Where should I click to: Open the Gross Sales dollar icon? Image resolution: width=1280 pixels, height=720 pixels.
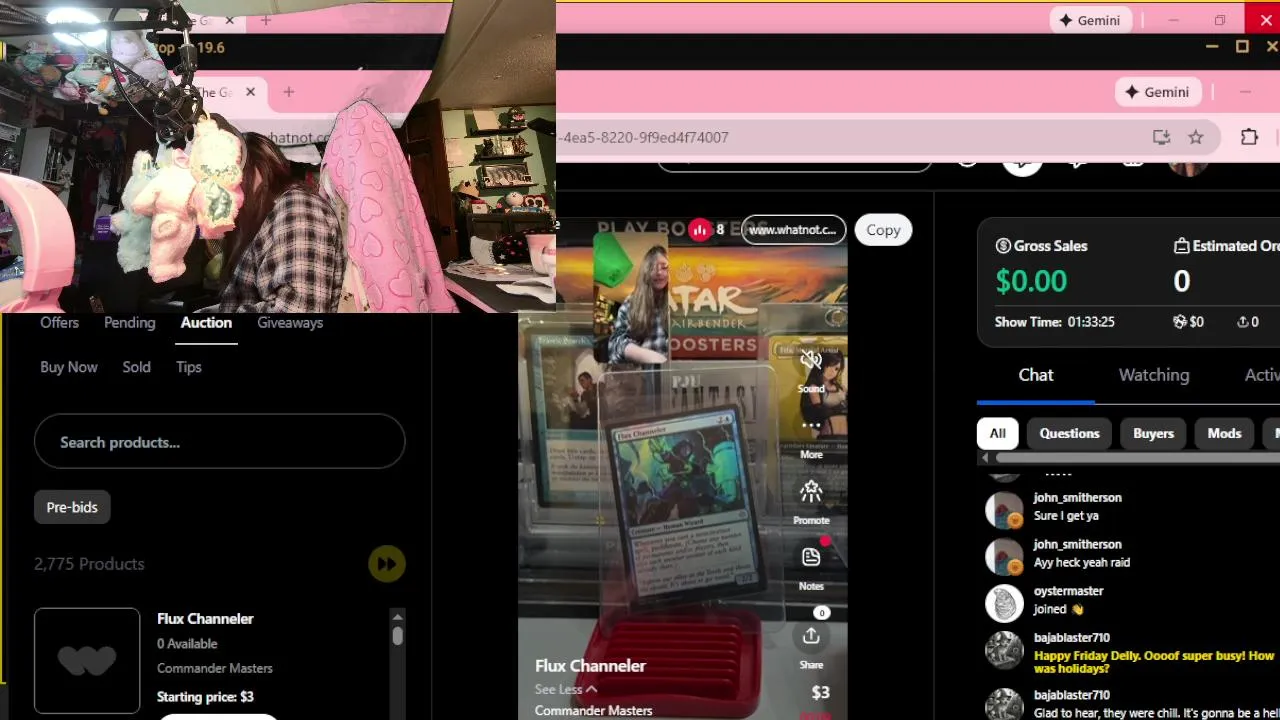point(1003,246)
